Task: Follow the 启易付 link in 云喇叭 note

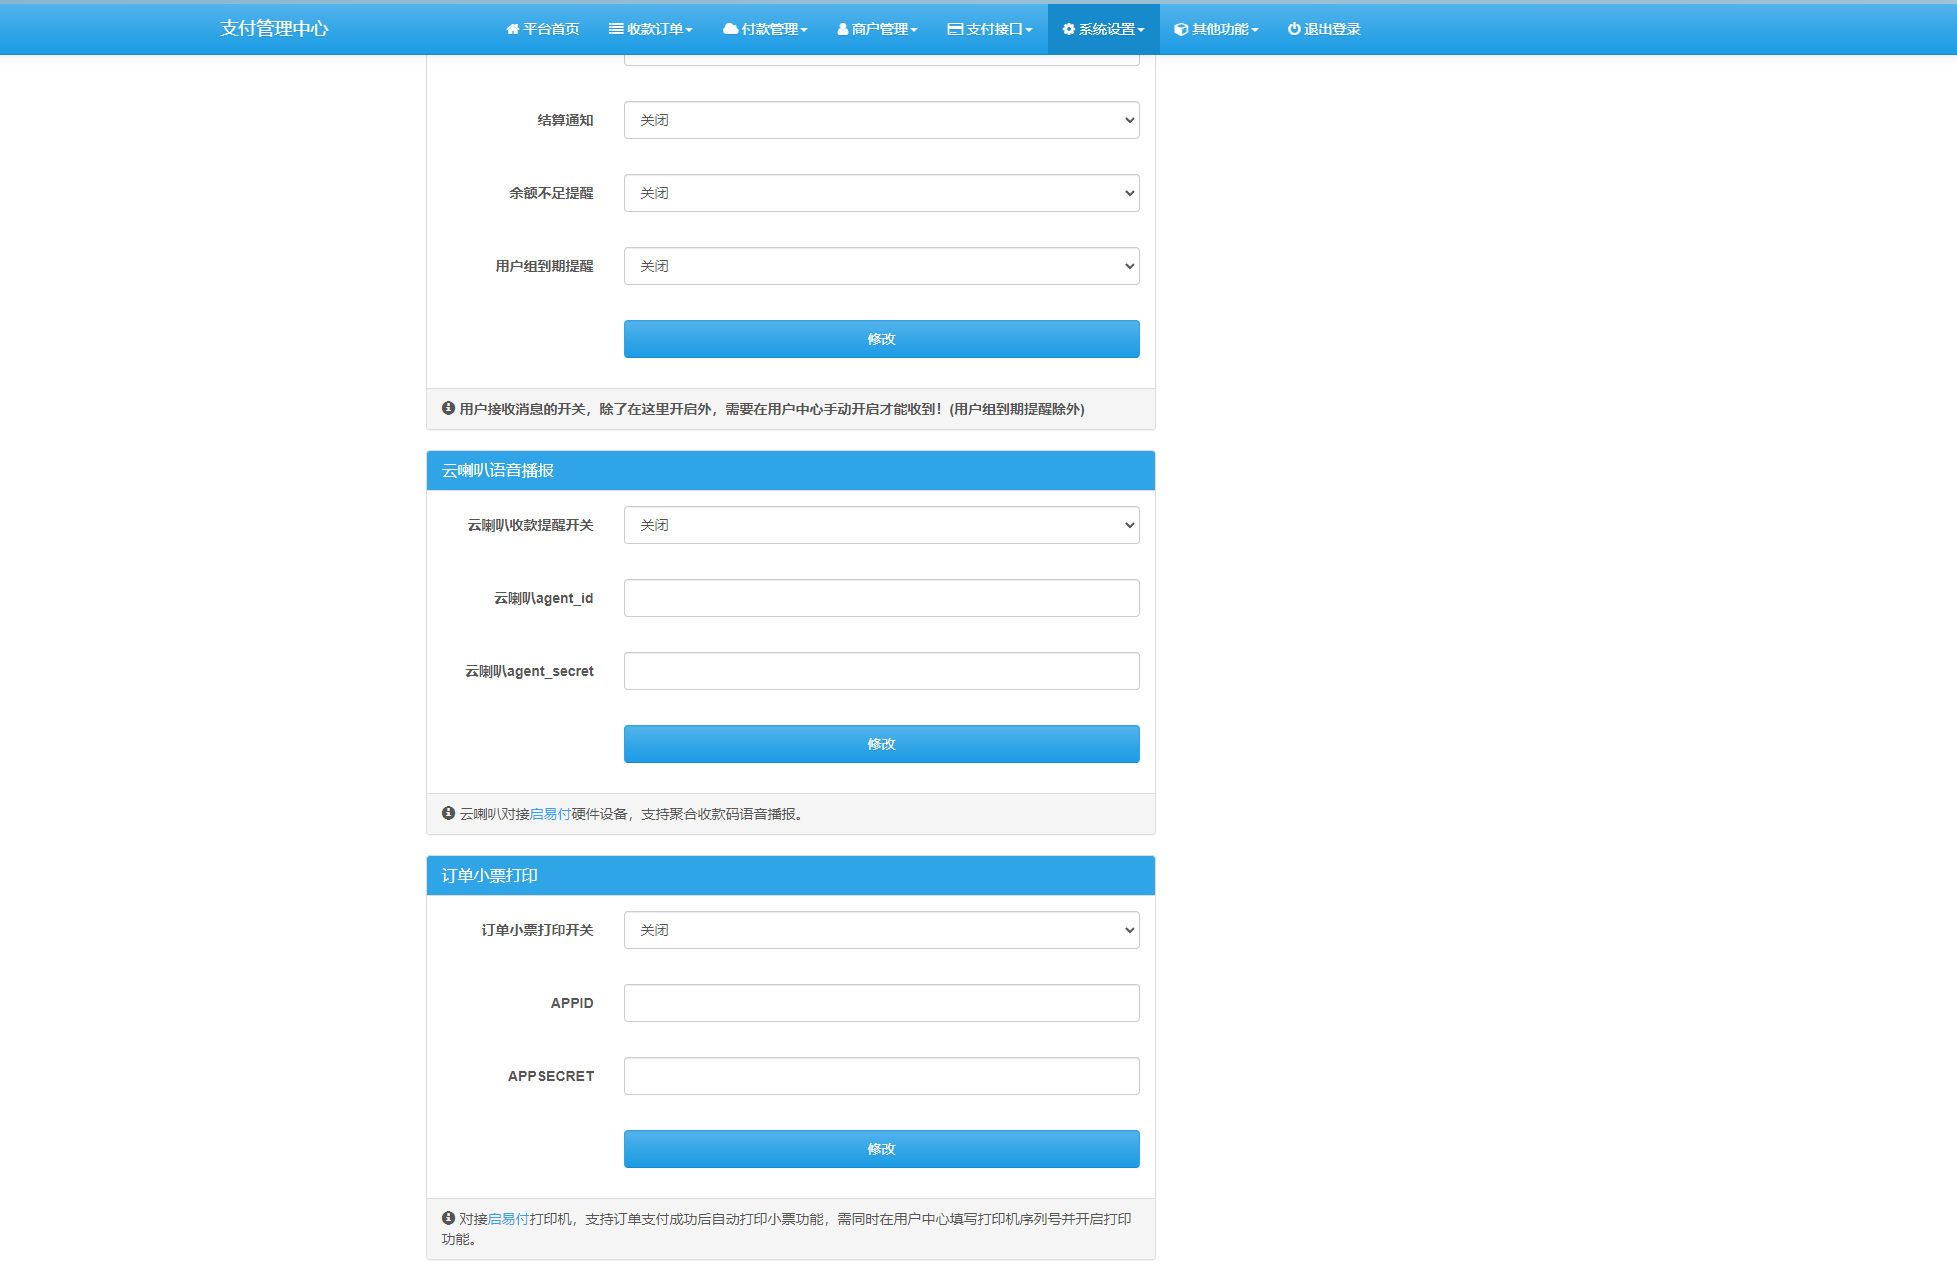Action: (x=550, y=814)
